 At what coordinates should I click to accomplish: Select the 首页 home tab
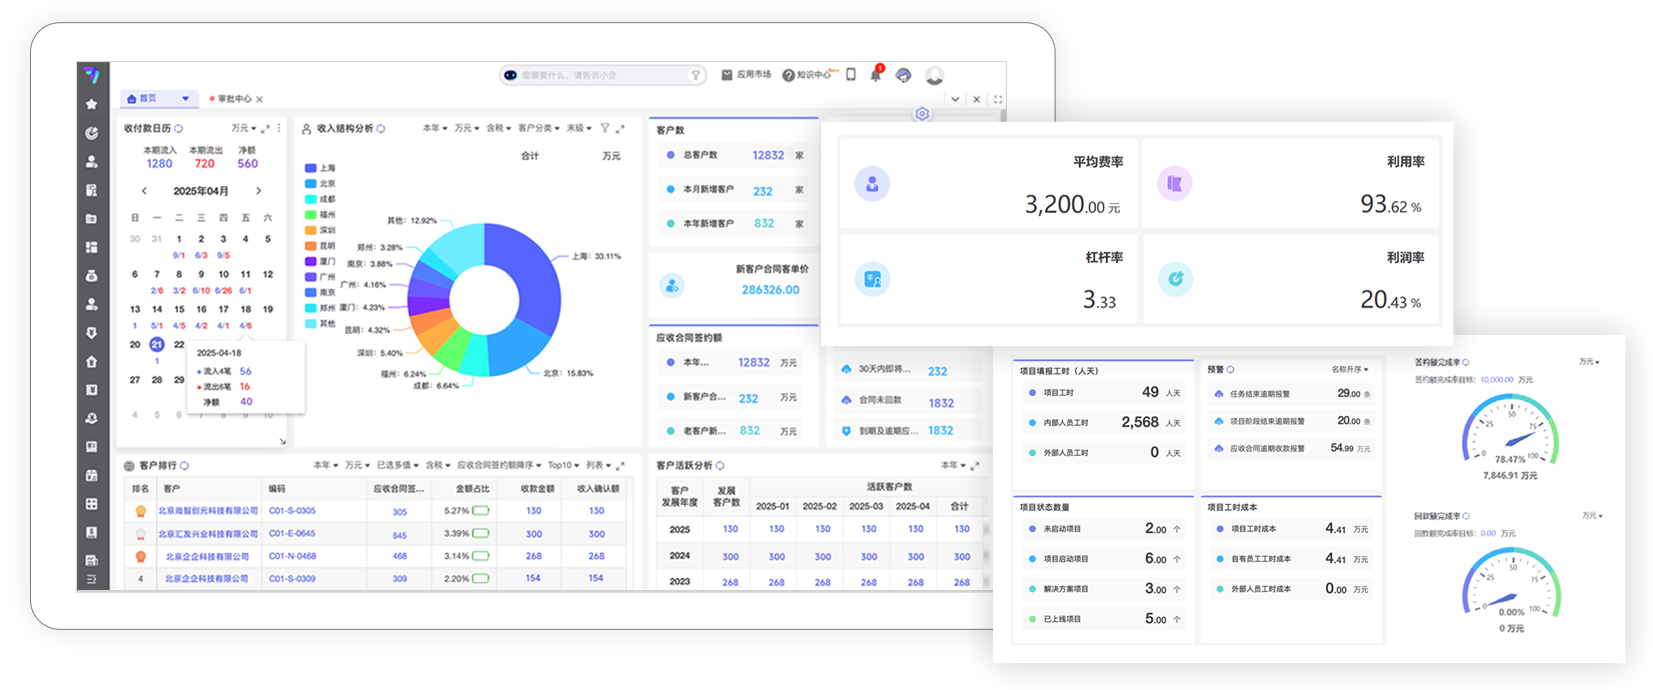coord(148,99)
